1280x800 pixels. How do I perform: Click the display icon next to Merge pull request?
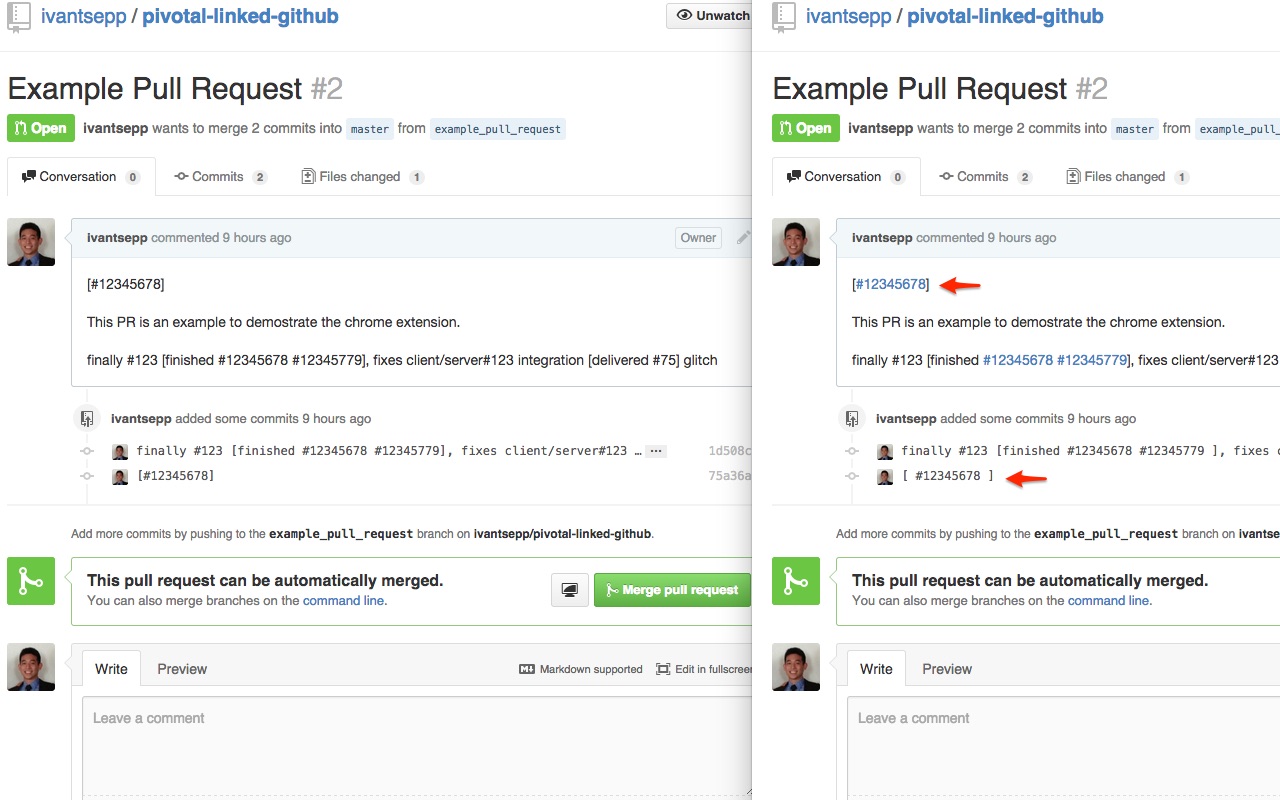(569, 590)
